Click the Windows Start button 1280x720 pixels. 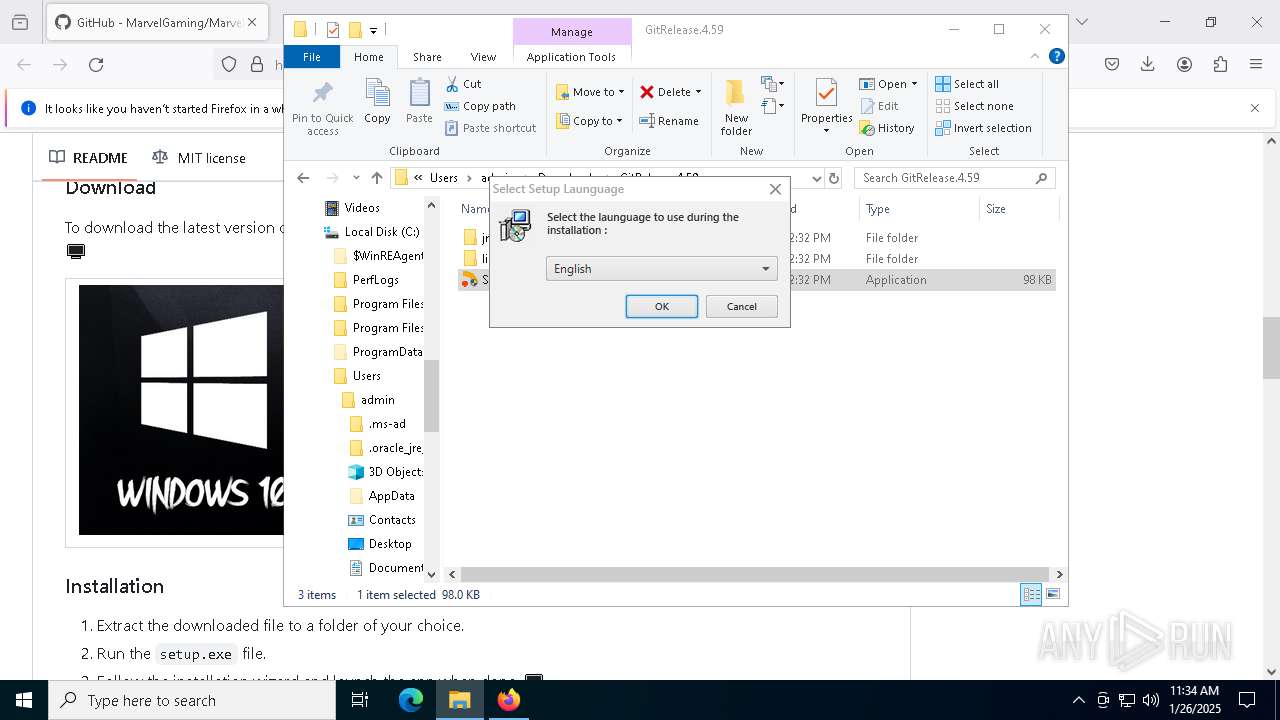click(x=24, y=700)
